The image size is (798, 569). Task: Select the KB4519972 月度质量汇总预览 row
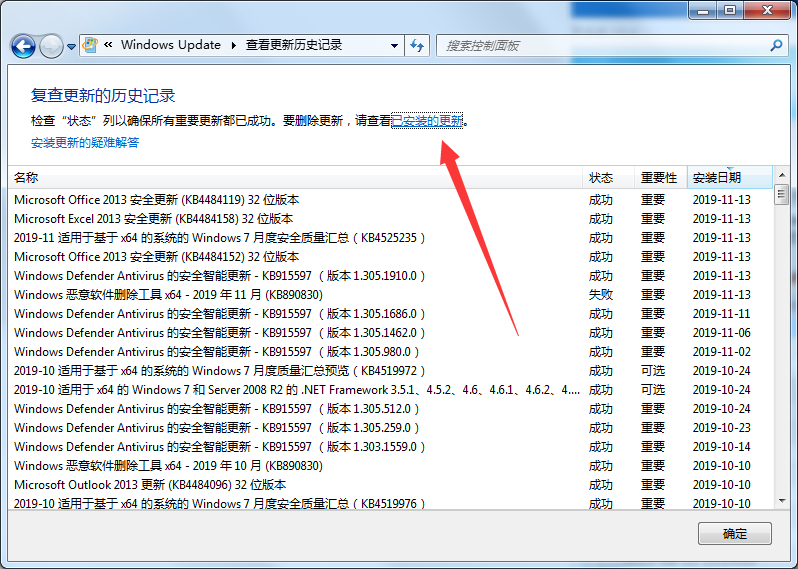(390, 371)
